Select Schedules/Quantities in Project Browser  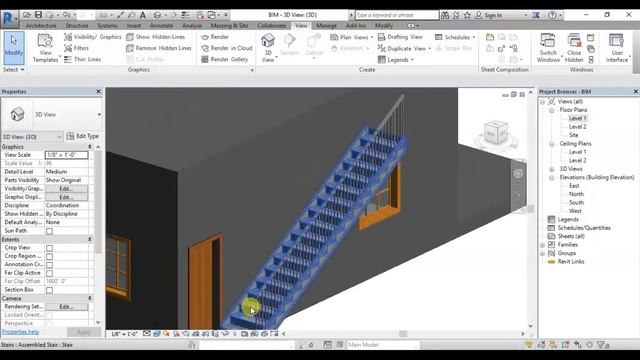pyautogui.click(x=584, y=228)
